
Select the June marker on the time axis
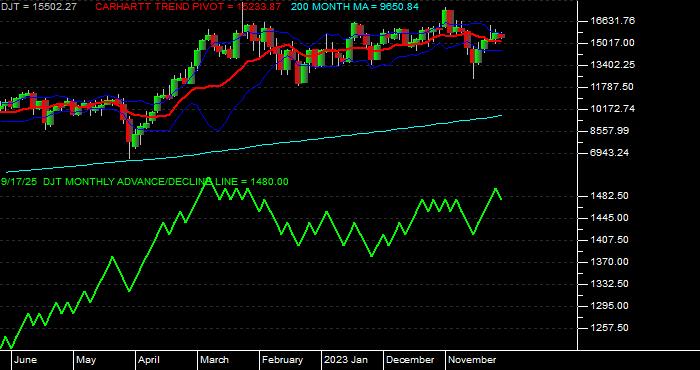pyautogui.click(x=25, y=360)
